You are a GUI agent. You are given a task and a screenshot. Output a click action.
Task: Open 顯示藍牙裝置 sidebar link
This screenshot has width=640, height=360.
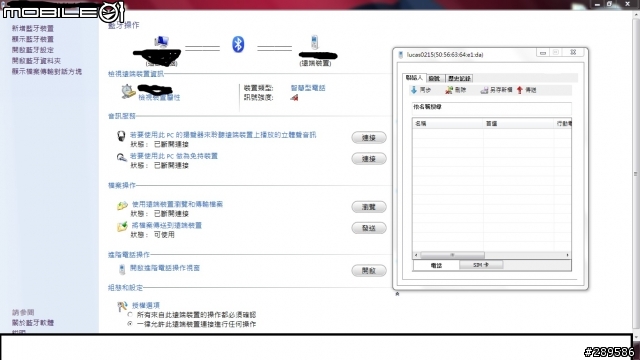tap(33, 39)
